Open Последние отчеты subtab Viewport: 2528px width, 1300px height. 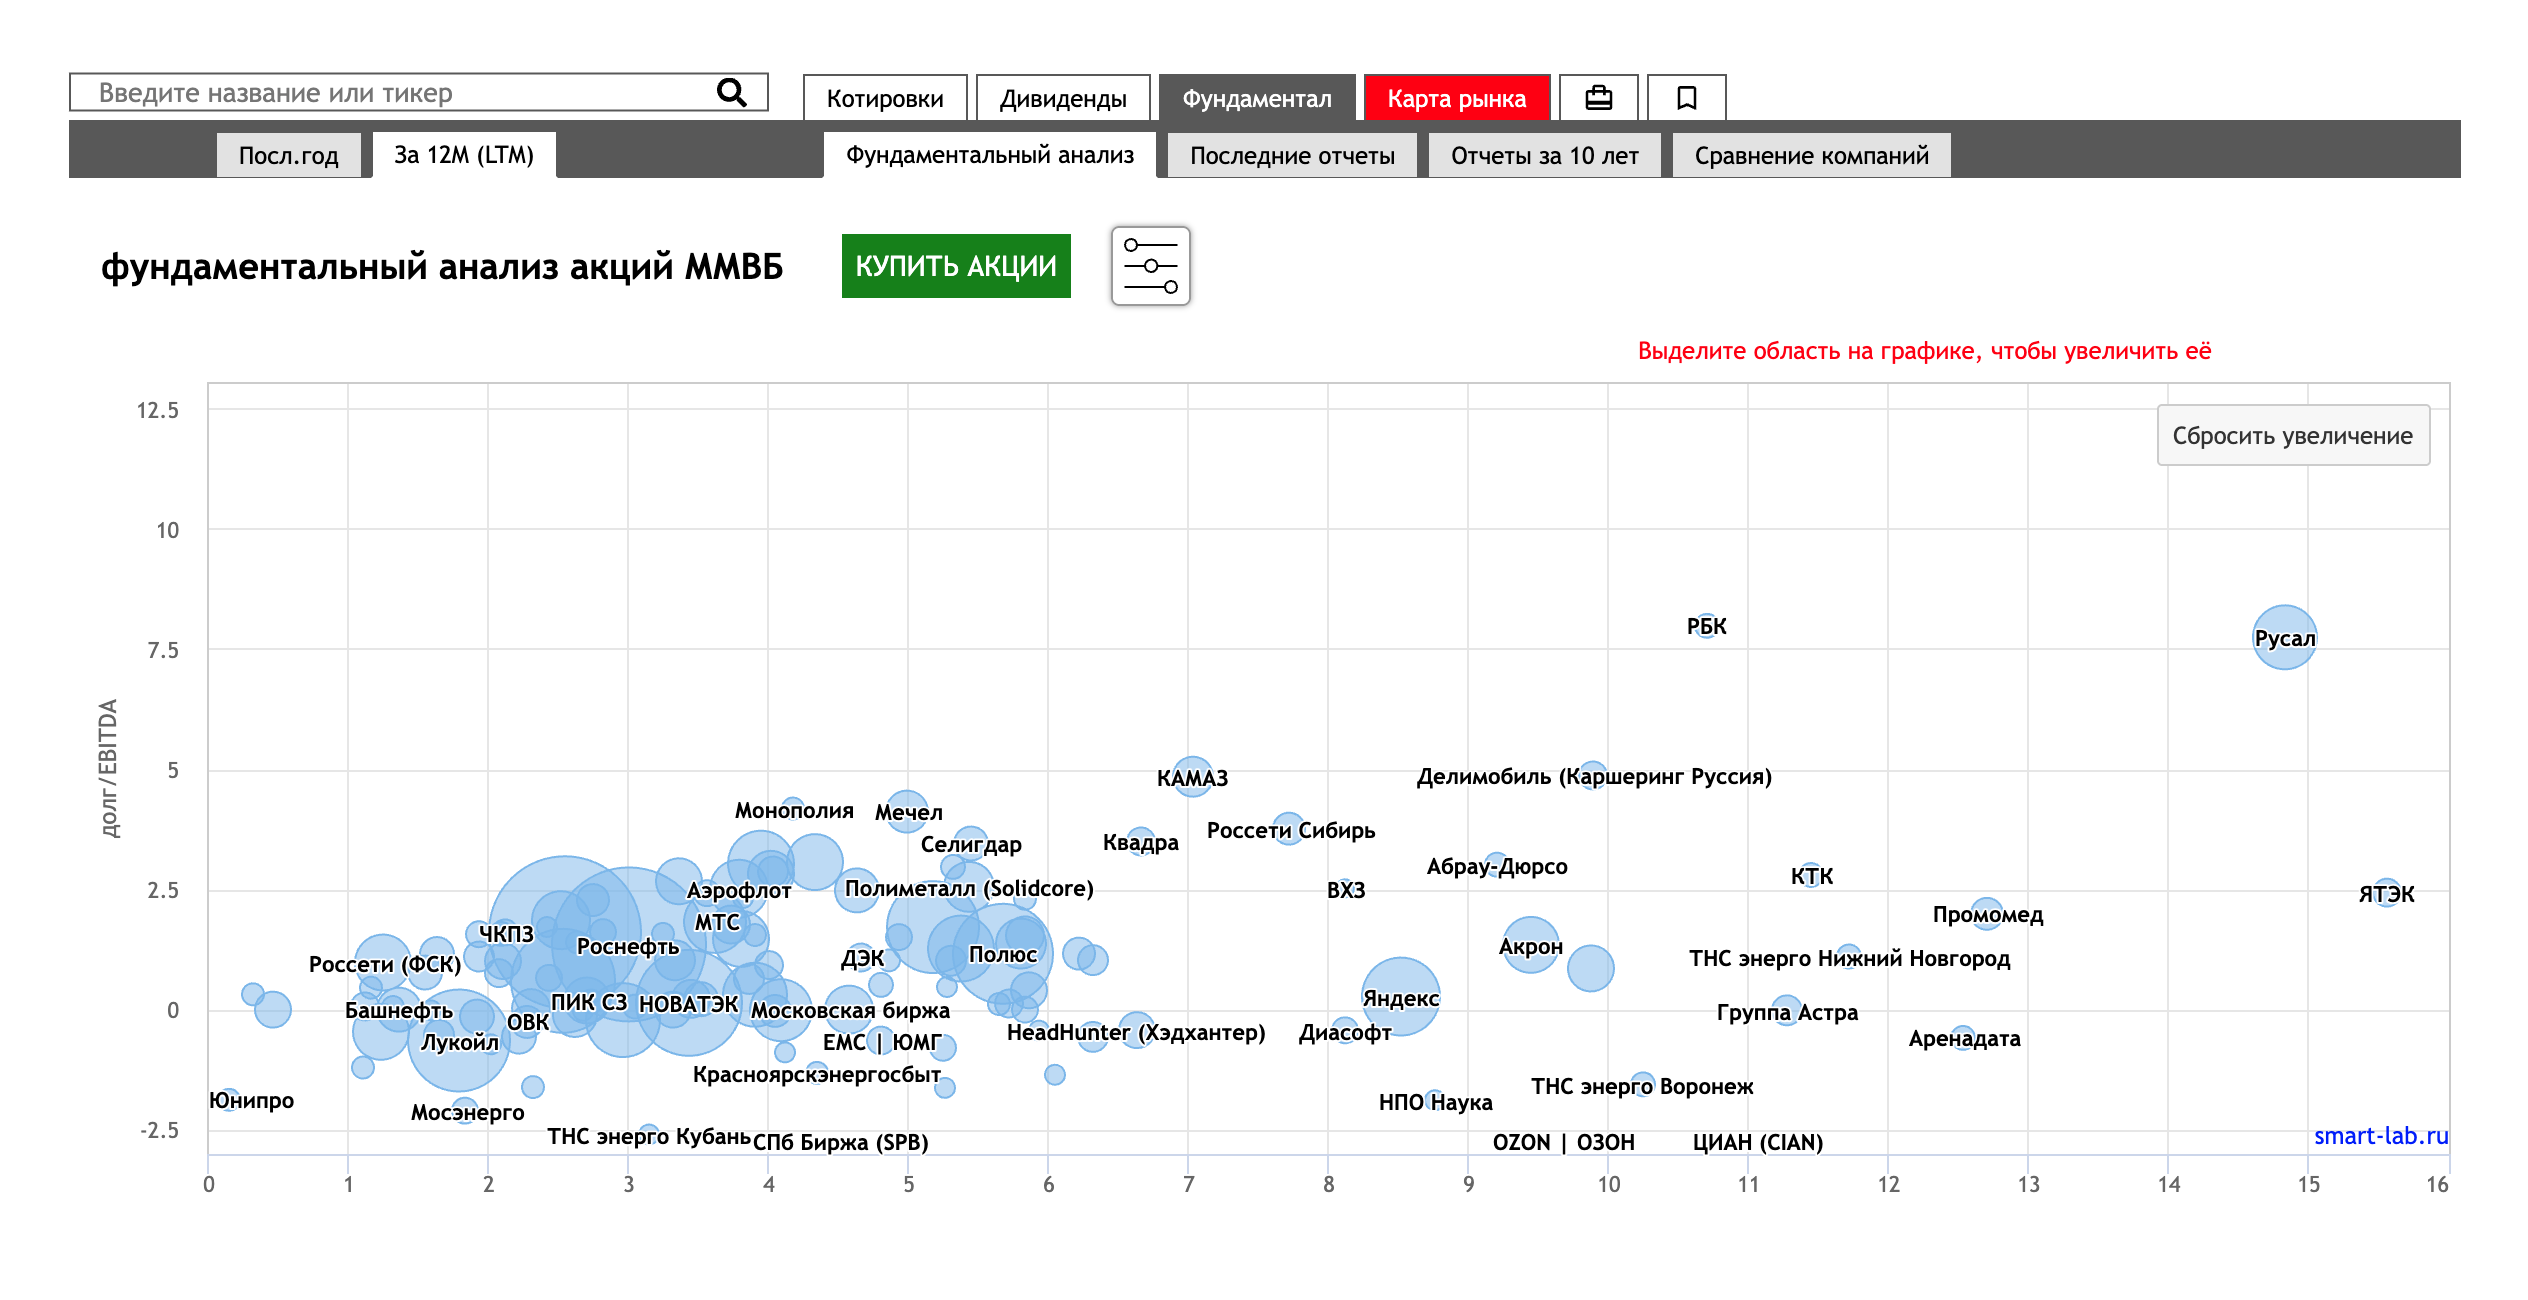(1292, 155)
